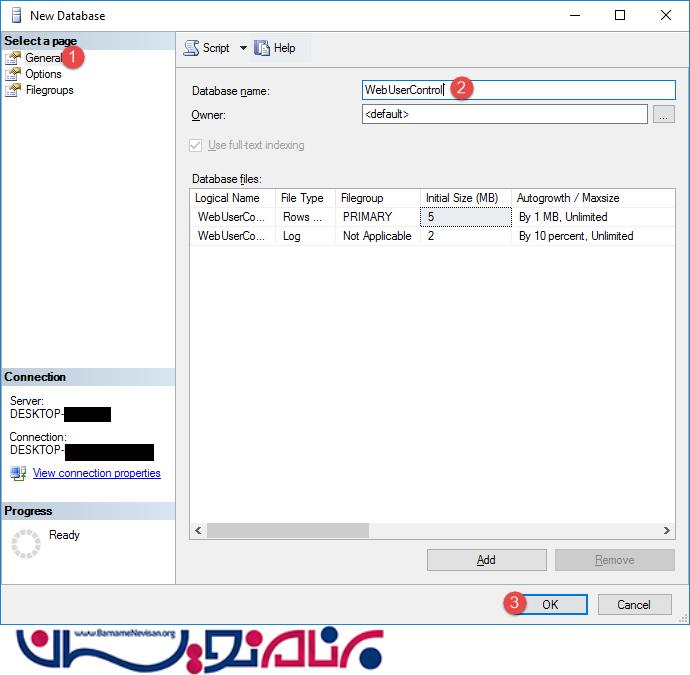This screenshot has height=675, width=690.
Task: Click the left scroll arrow of file list
Action: (198, 530)
